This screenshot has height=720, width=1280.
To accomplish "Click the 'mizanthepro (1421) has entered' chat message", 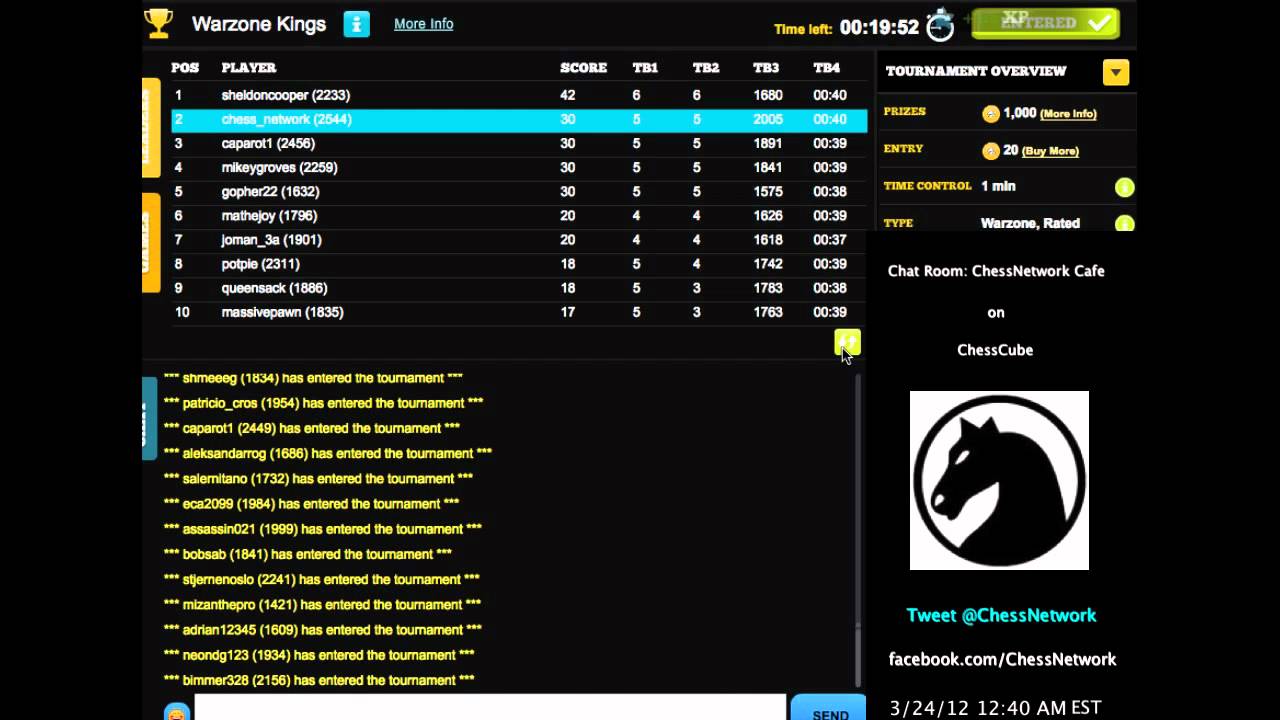I will (322, 604).
